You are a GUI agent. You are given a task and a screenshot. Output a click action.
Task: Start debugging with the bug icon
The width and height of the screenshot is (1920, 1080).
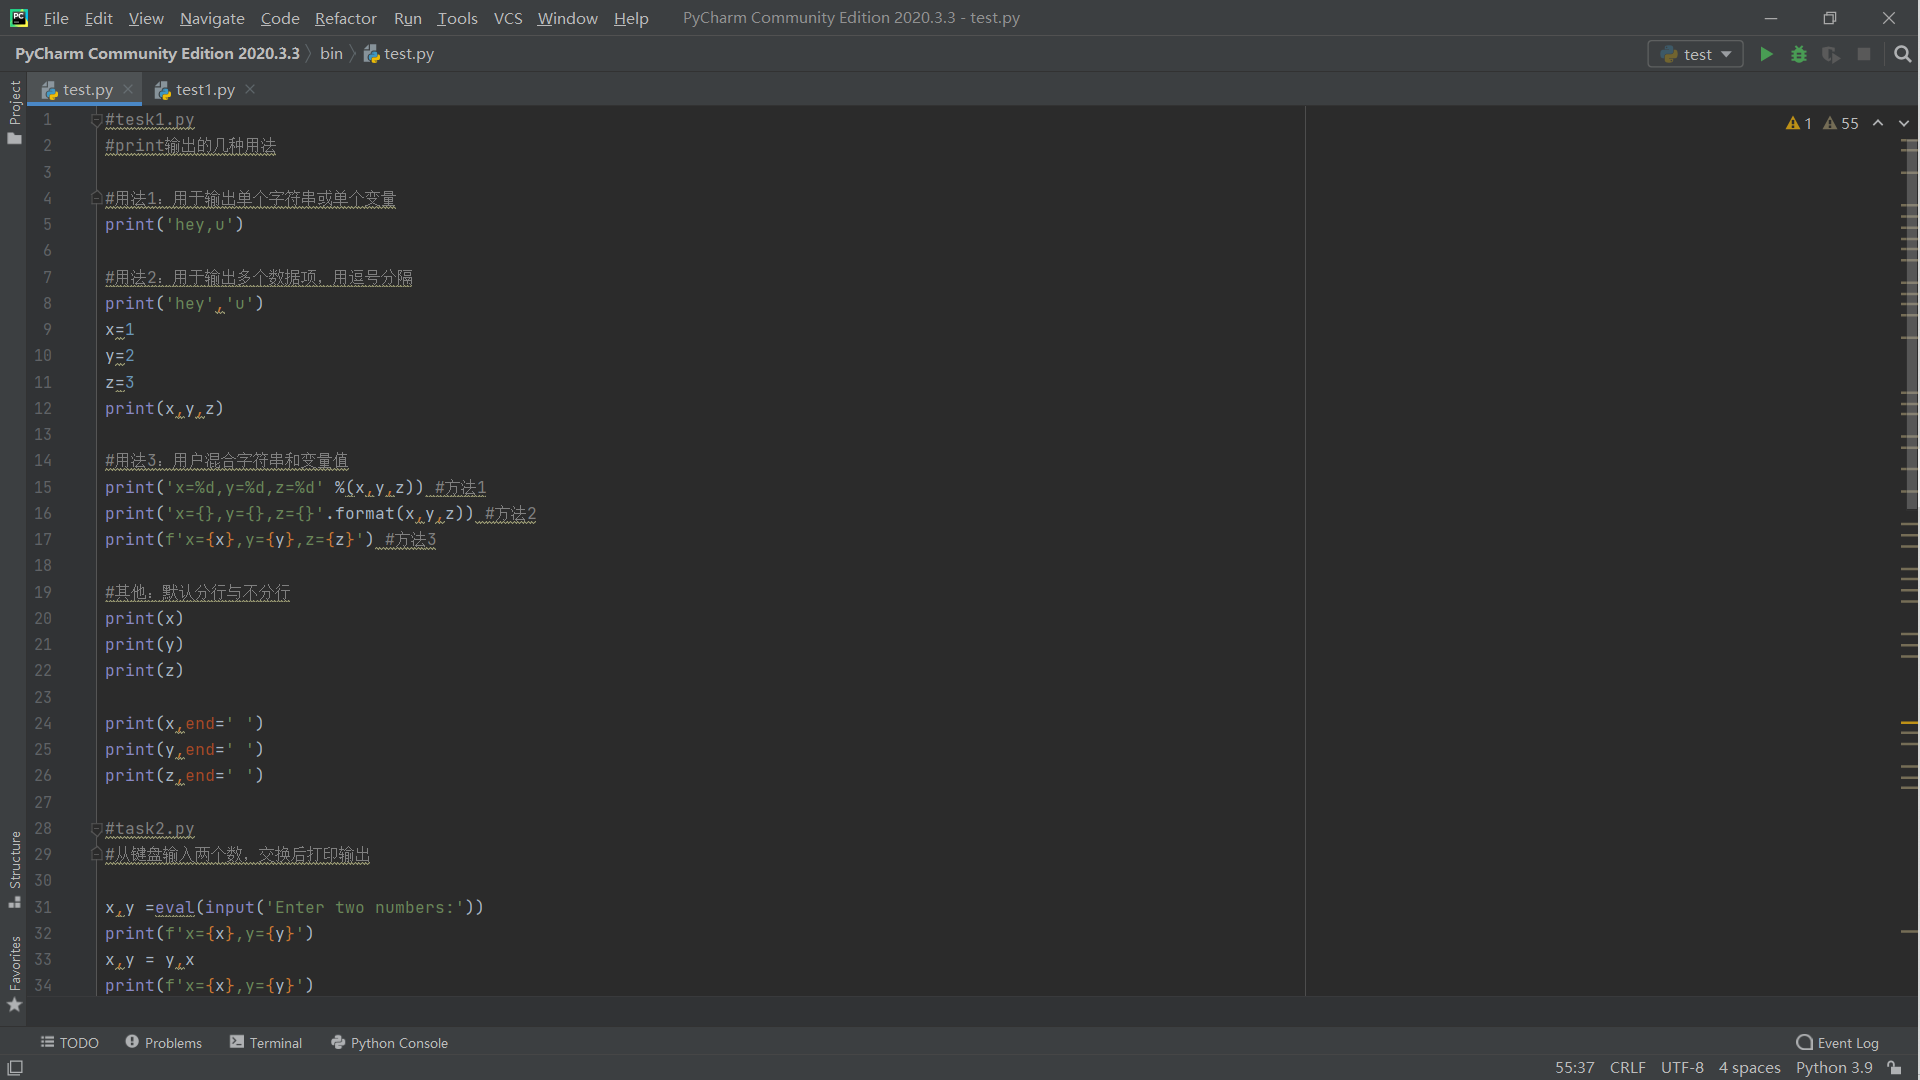1799,54
